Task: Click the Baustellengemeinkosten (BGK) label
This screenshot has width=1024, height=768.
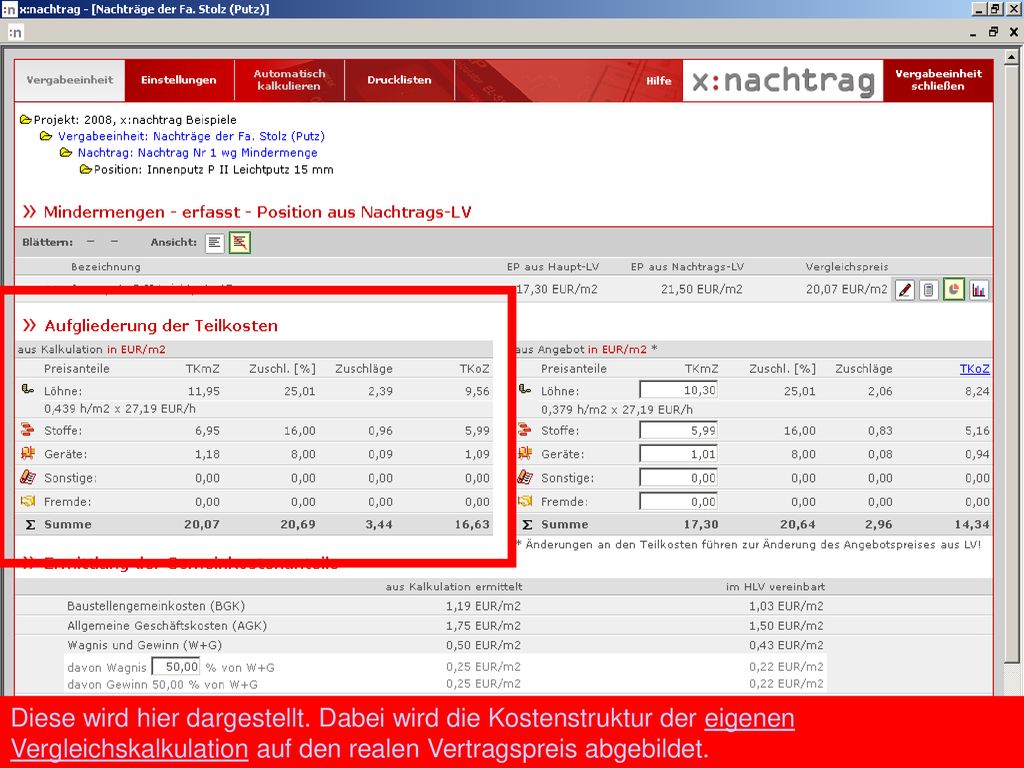Action: pyautogui.click(x=156, y=606)
